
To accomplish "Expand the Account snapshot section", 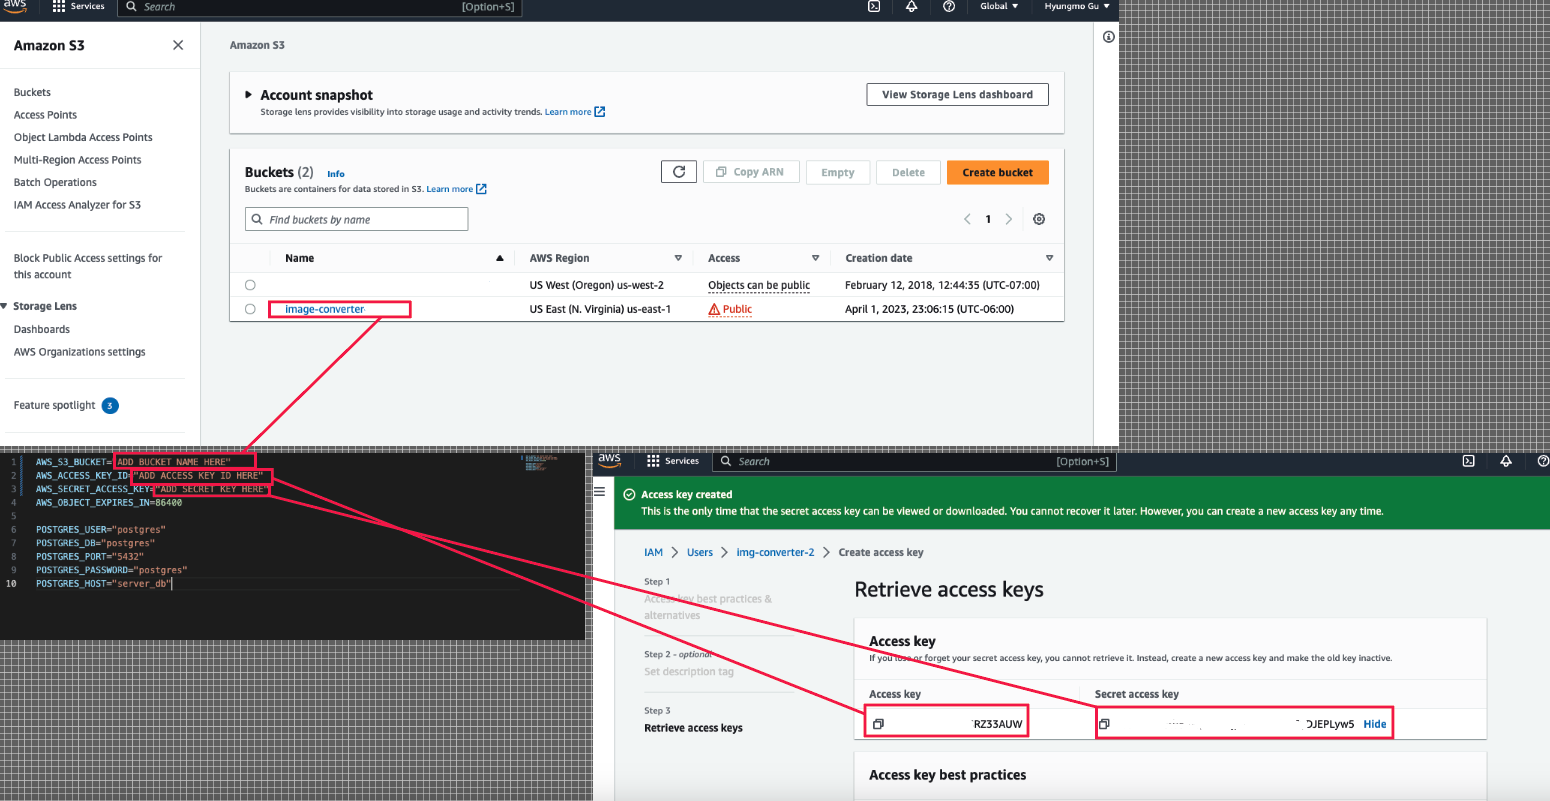I will [x=250, y=94].
